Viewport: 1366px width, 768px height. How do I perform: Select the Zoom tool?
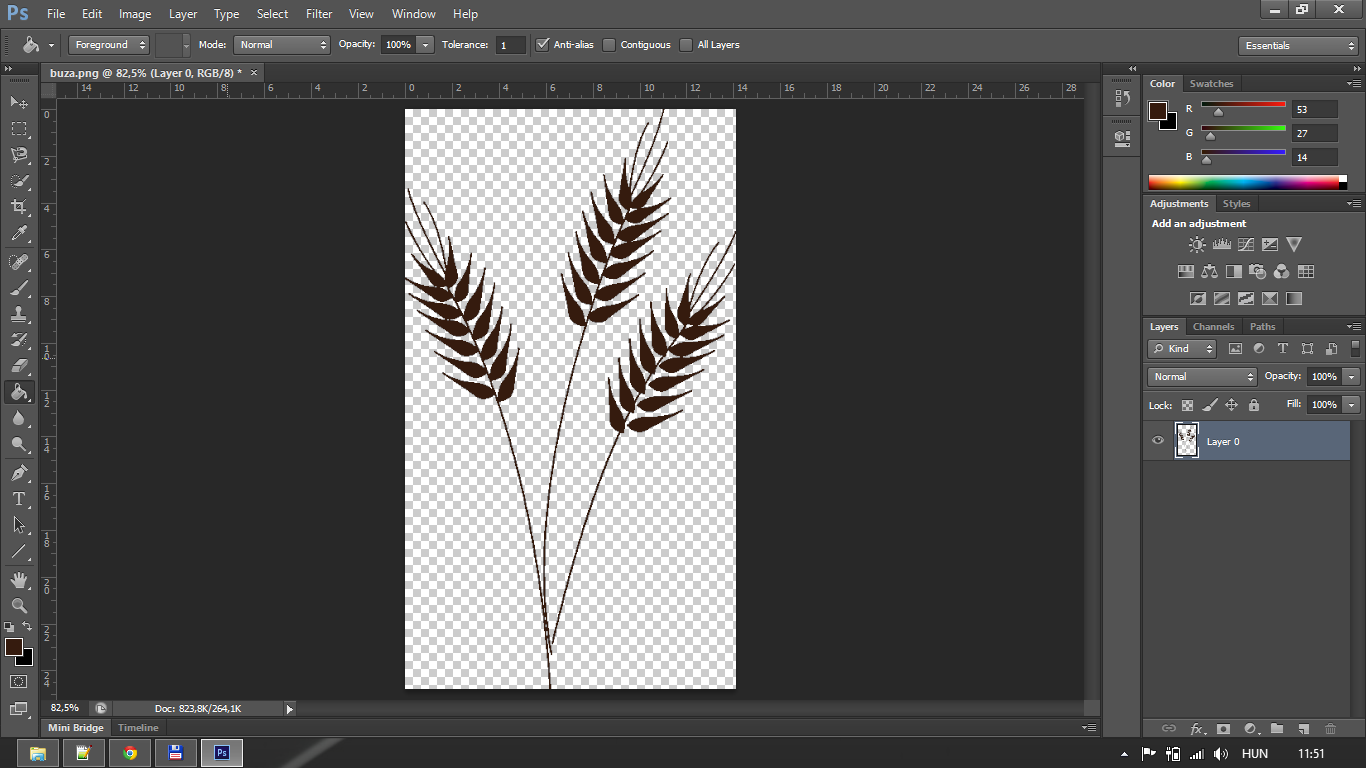pyautogui.click(x=19, y=605)
